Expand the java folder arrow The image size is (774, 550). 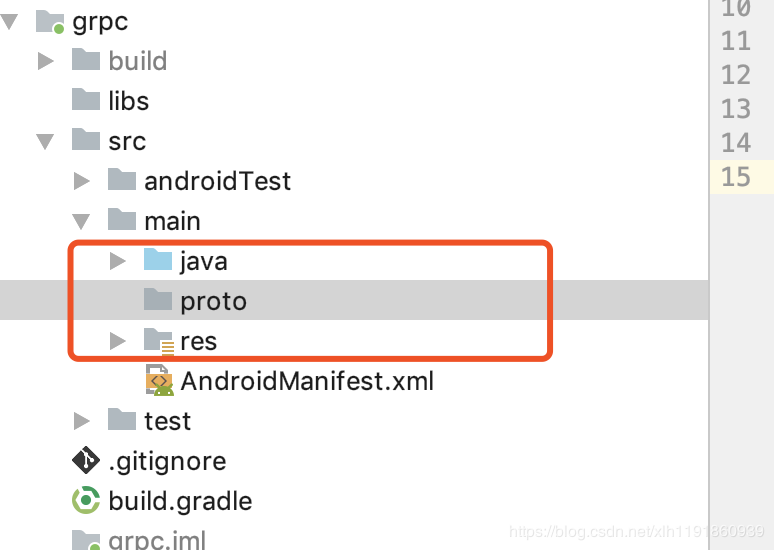pyautogui.click(x=117, y=261)
